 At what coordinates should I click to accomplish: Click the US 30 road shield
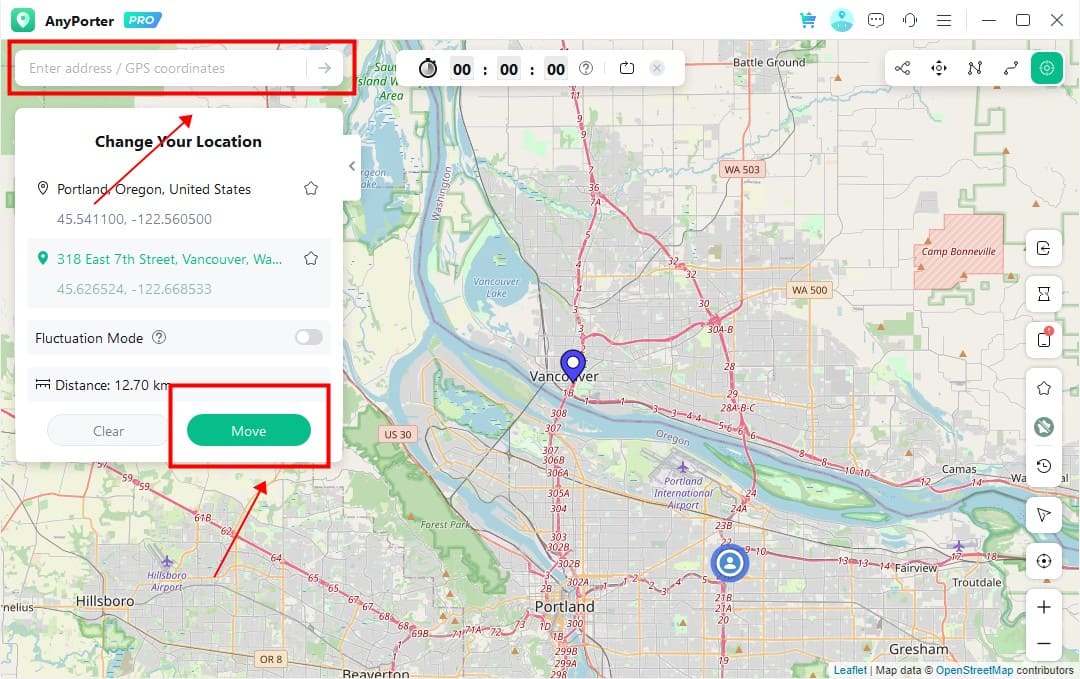[397, 435]
